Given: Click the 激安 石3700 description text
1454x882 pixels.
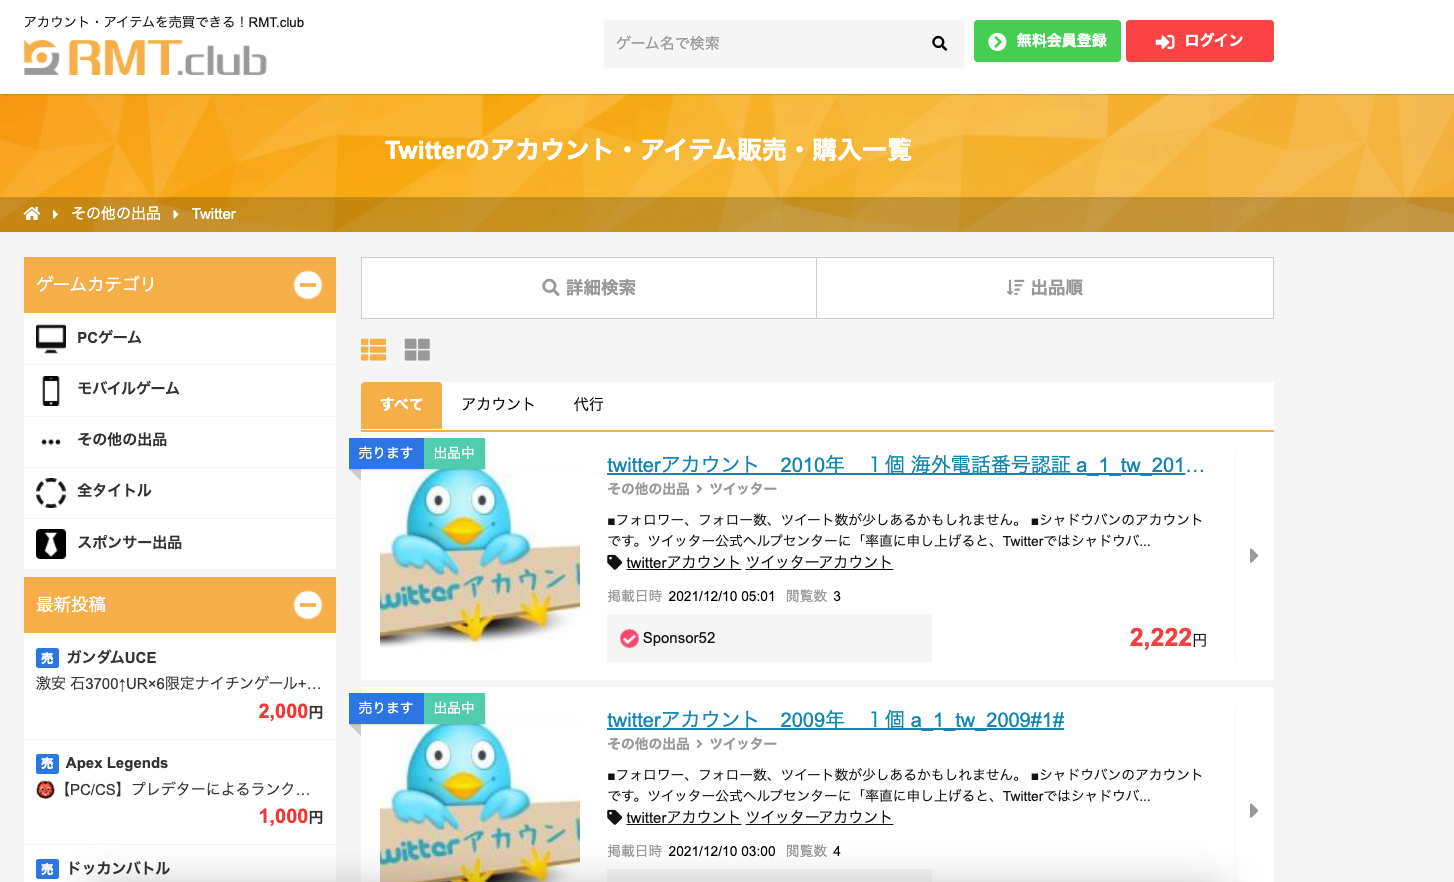Looking at the screenshot, I should 179,684.
